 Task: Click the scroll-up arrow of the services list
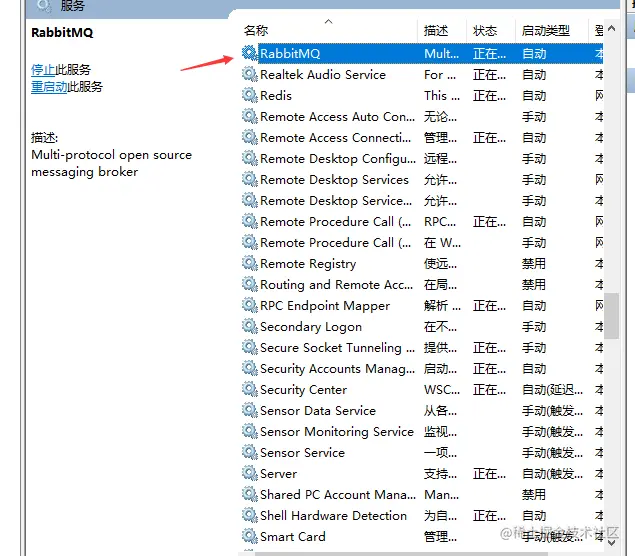(x=612, y=28)
